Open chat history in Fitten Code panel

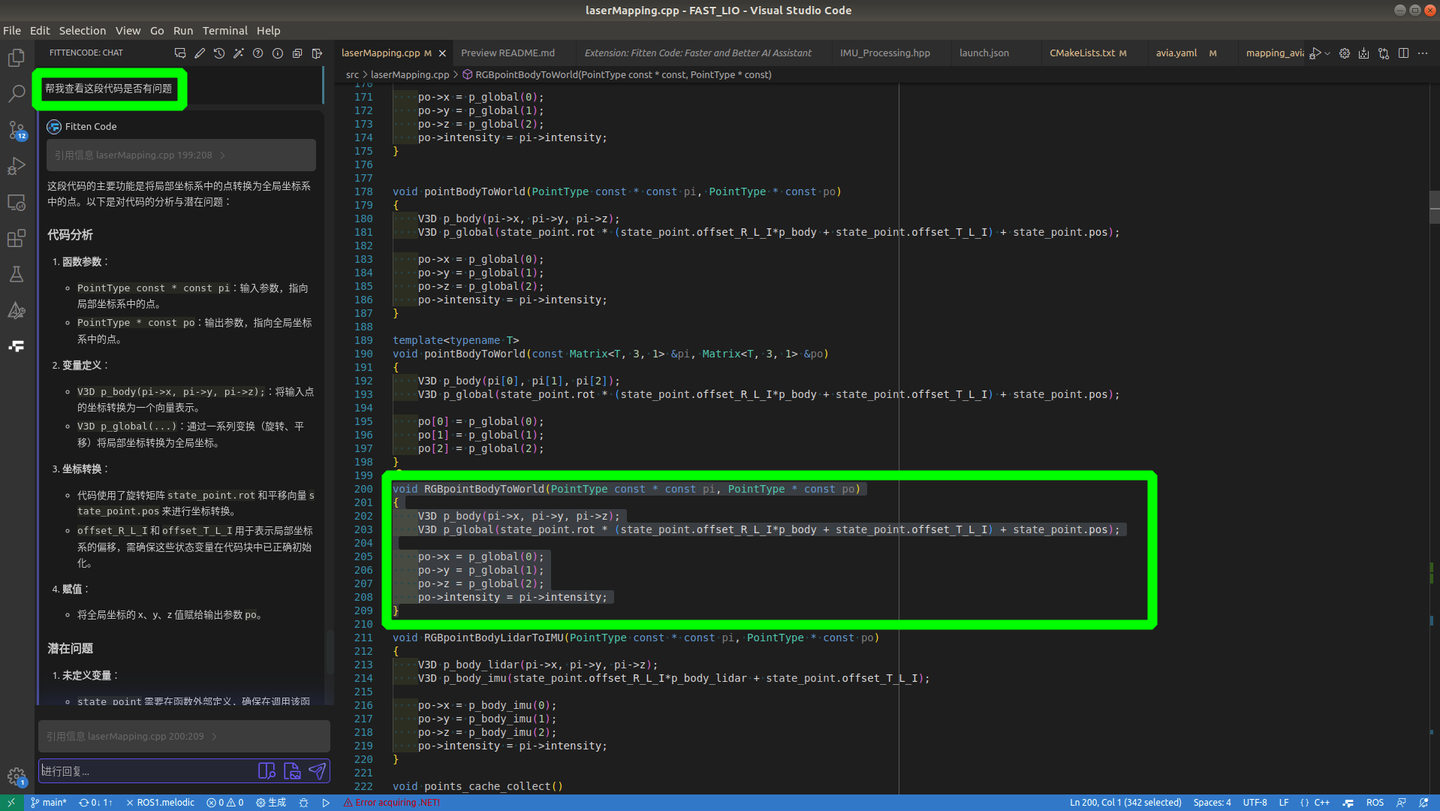coord(219,53)
